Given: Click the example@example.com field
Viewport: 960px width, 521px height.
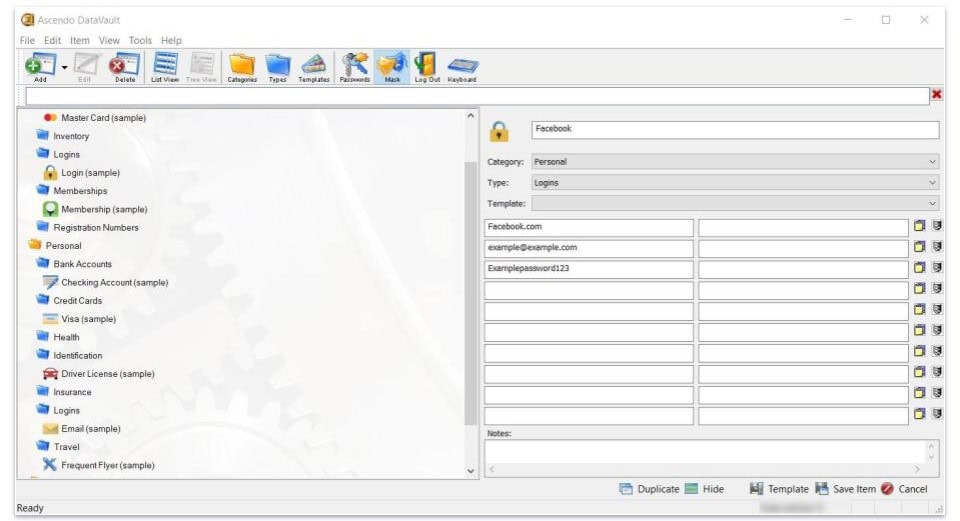Looking at the screenshot, I should [588, 248].
